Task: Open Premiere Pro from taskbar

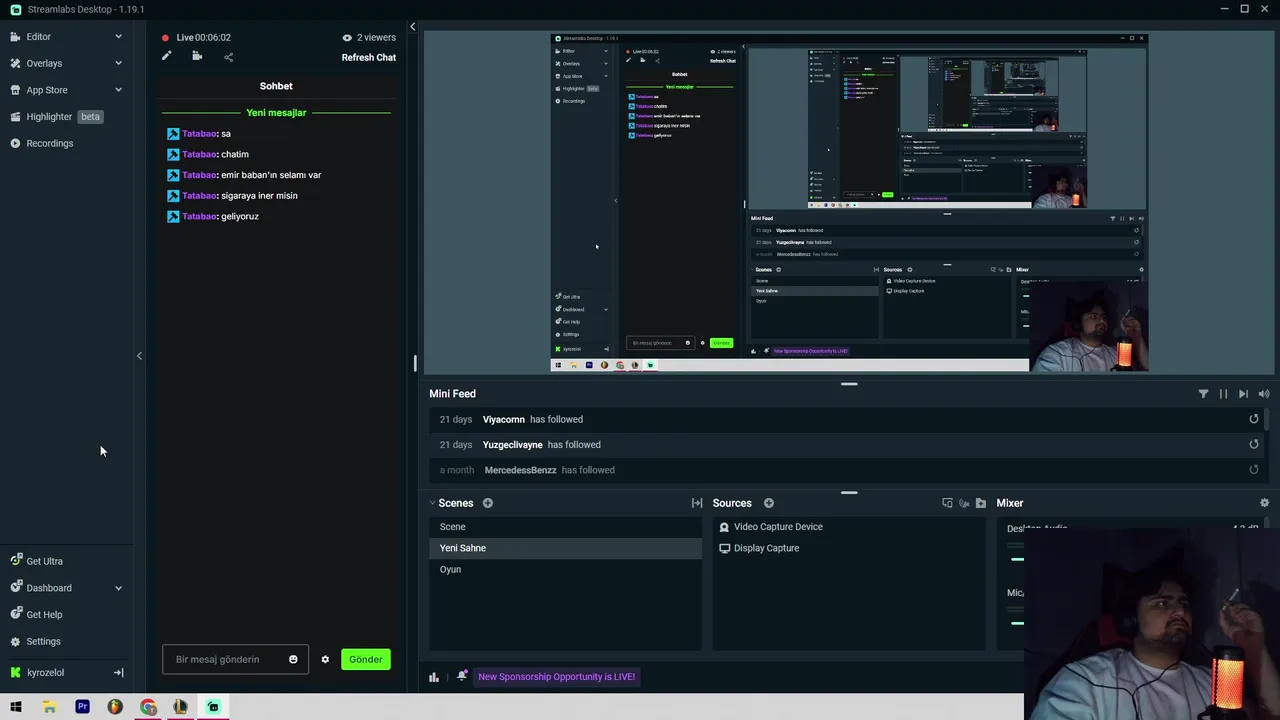Action: coord(82,707)
